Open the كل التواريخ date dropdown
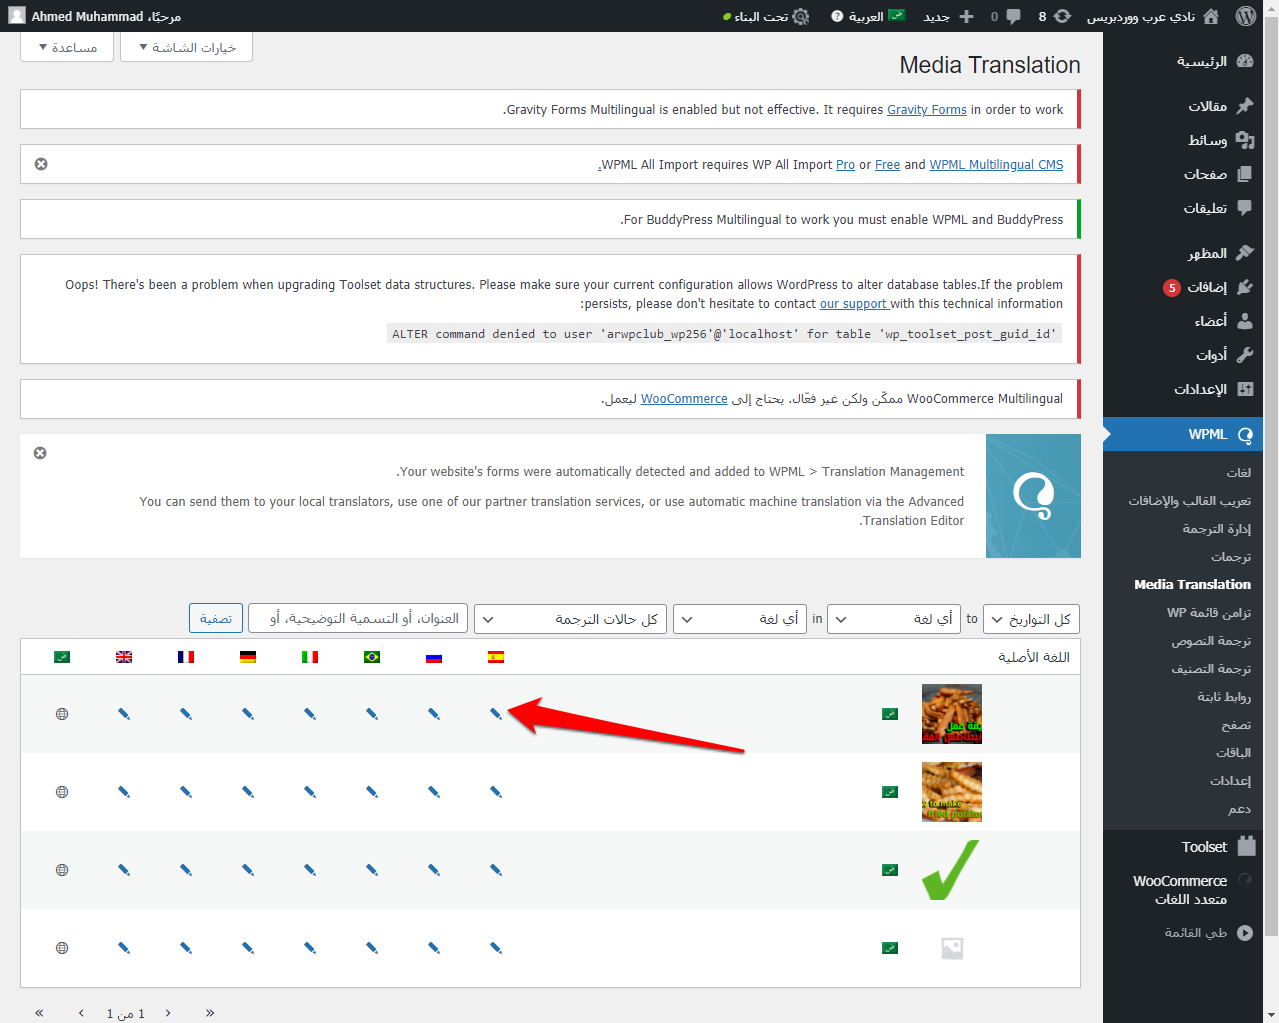The width and height of the screenshot is (1279, 1023). tap(1032, 619)
